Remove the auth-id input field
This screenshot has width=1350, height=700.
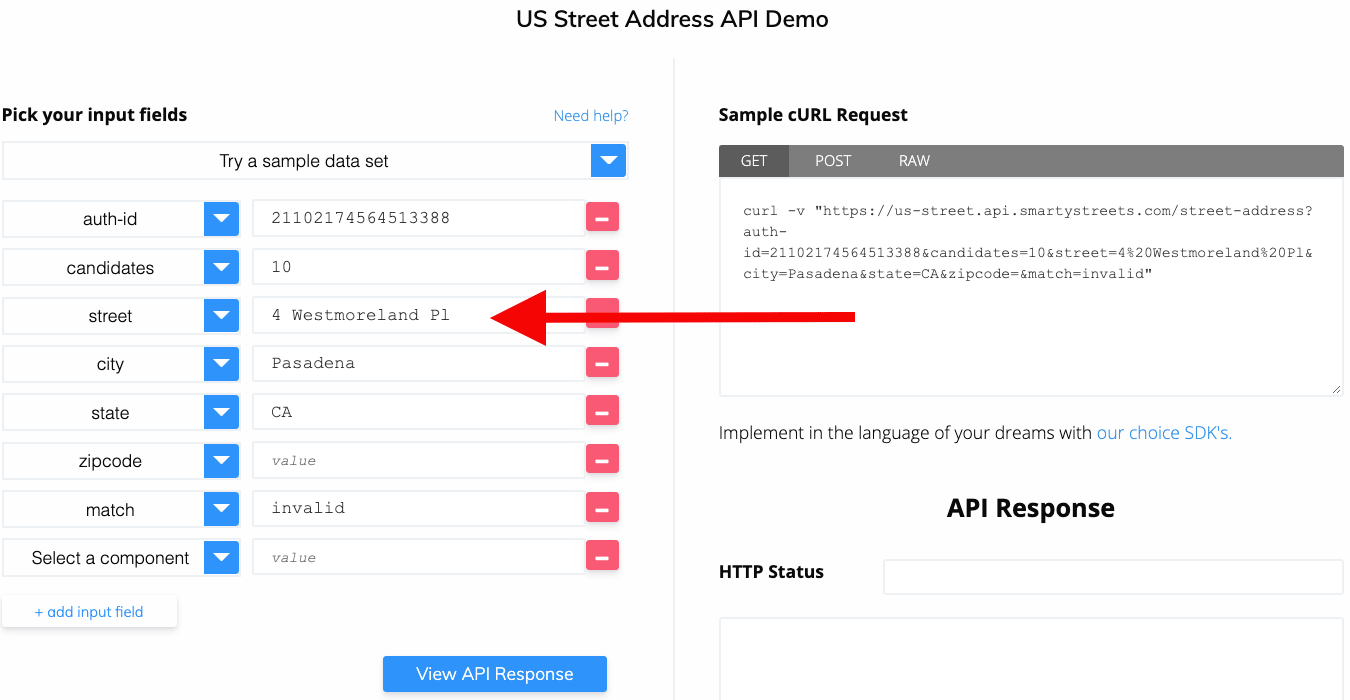coord(603,218)
